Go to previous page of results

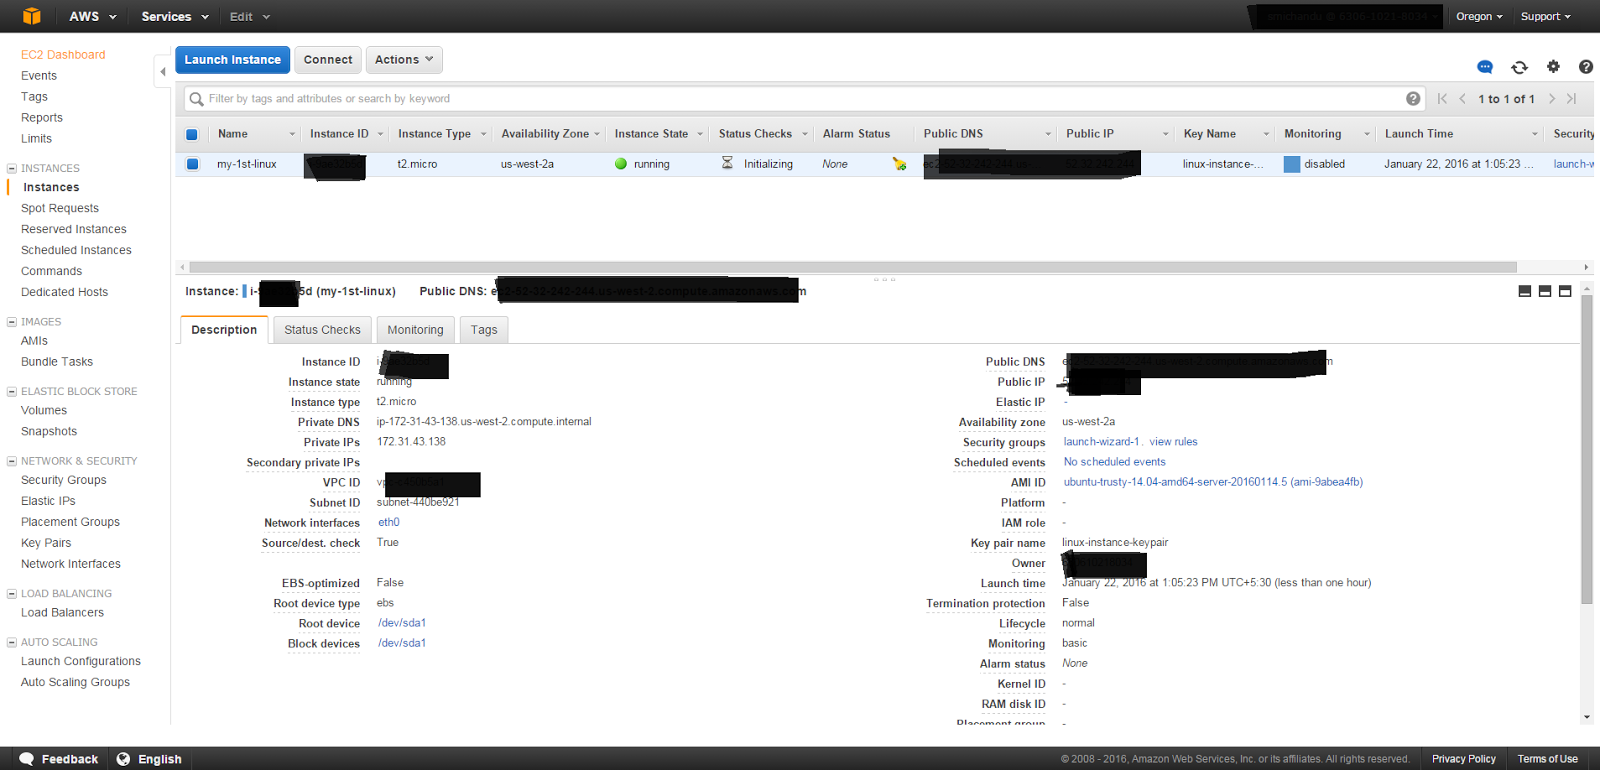click(x=1463, y=98)
